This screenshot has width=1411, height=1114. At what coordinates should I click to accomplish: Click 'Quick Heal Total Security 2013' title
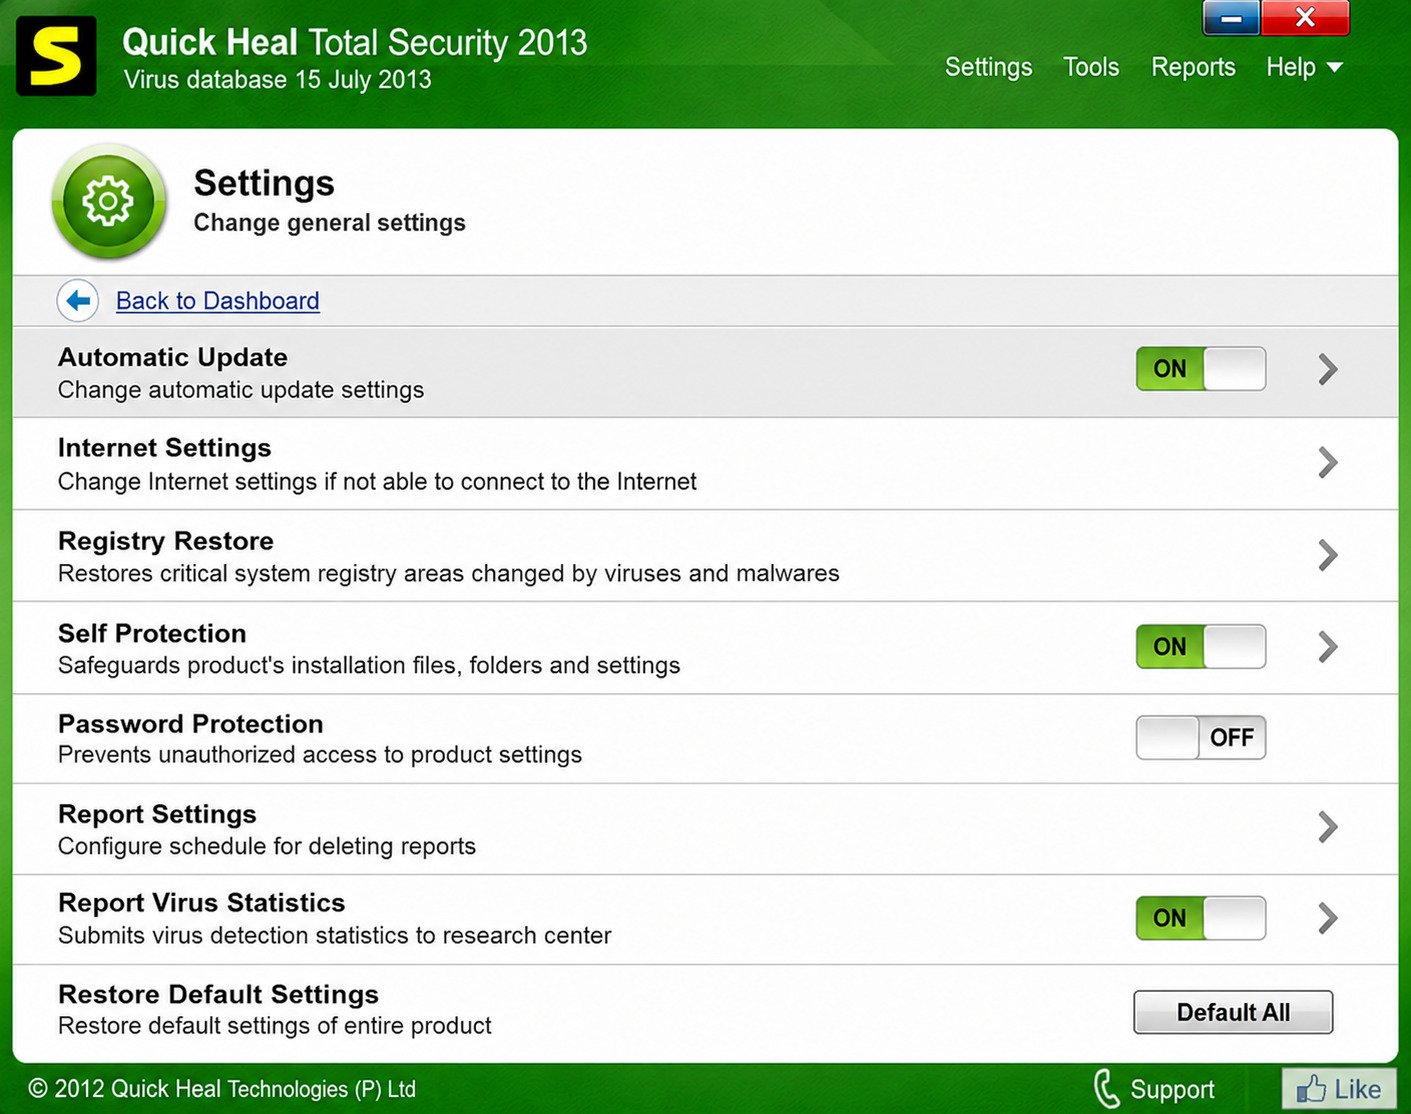pos(355,43)
